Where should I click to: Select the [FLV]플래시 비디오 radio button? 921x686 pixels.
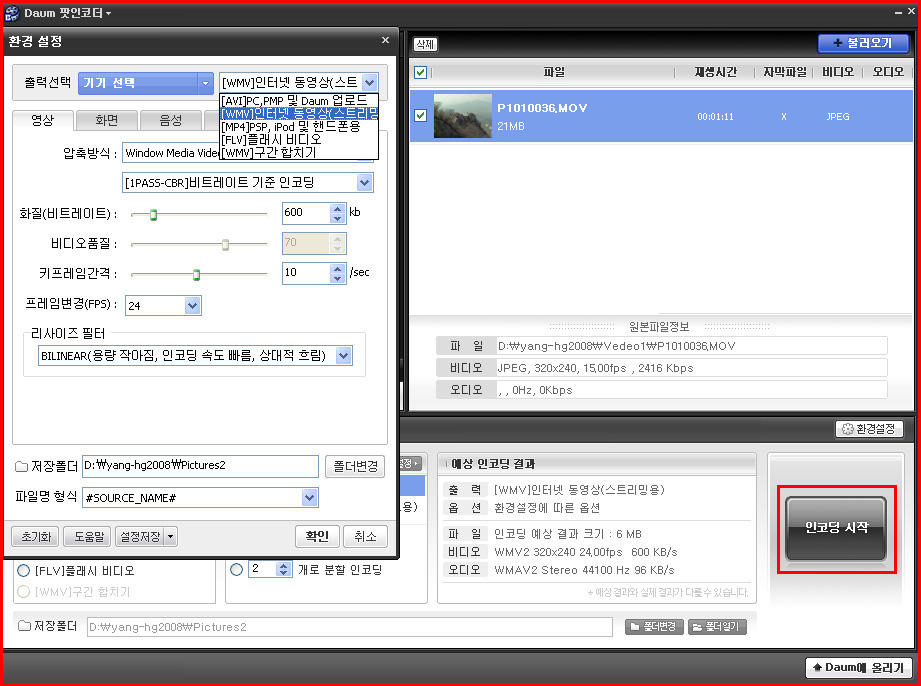23,570
